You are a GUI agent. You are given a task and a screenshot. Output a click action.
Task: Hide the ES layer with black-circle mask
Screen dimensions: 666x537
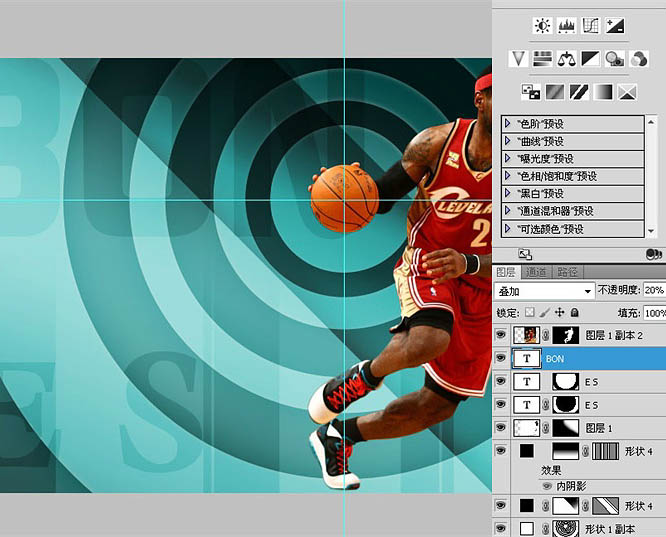[501, 404]
